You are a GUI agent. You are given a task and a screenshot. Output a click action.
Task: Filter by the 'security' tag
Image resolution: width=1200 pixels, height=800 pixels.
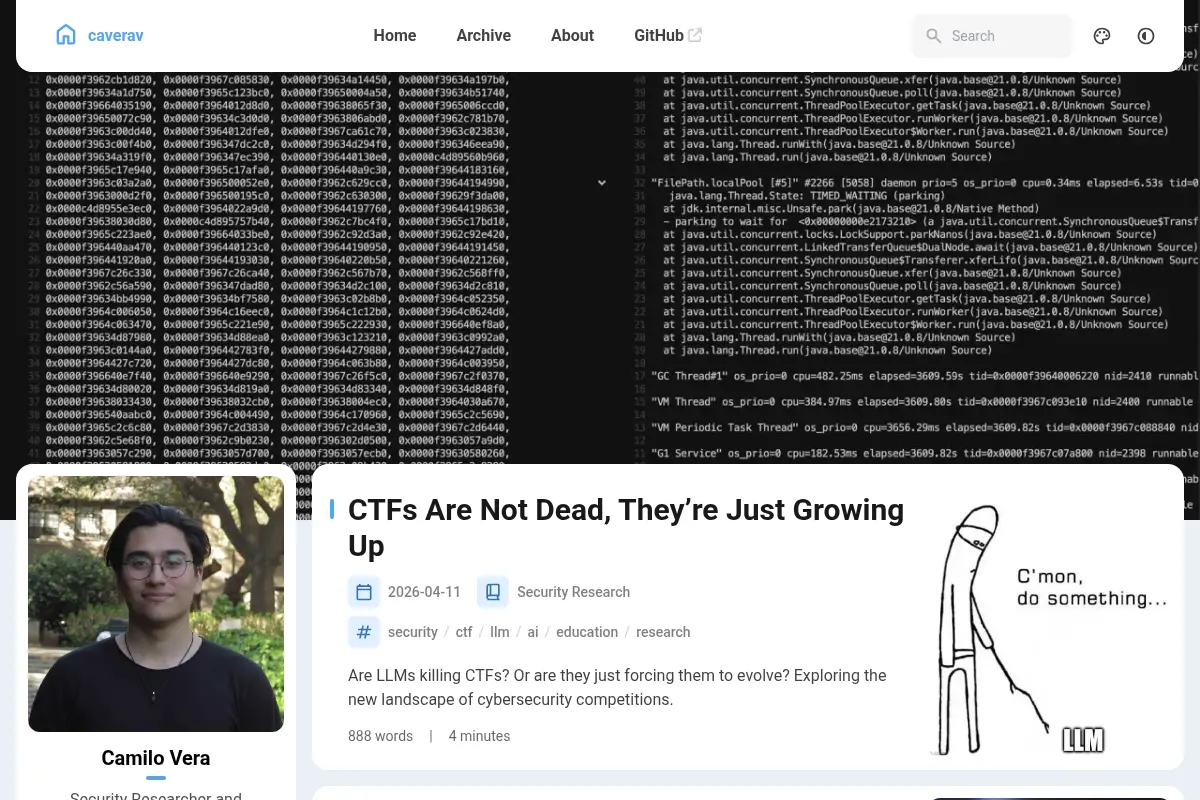click(413, 632)
